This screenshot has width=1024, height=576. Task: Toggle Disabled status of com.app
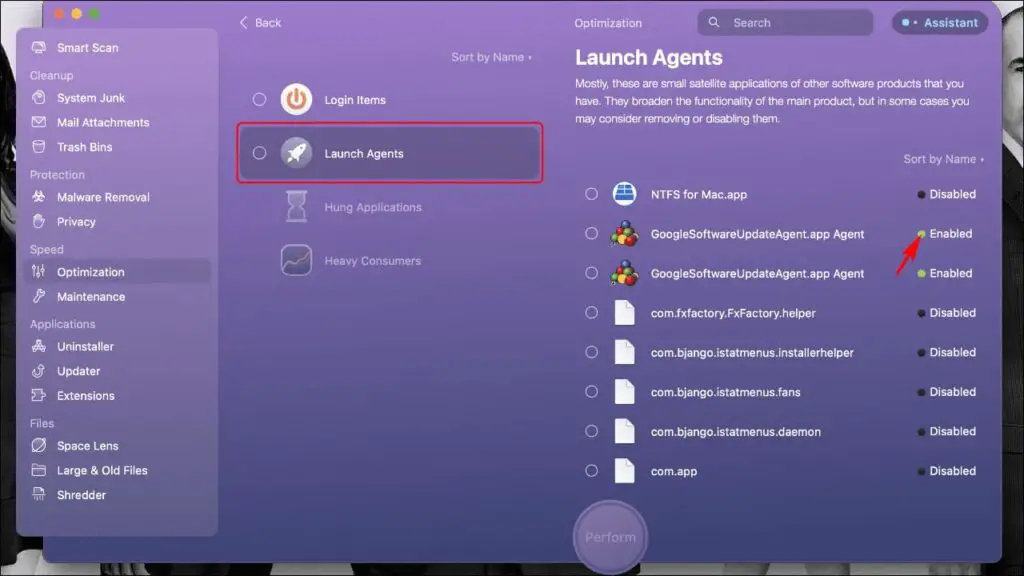pyautogui.click(x=946, y=471)
